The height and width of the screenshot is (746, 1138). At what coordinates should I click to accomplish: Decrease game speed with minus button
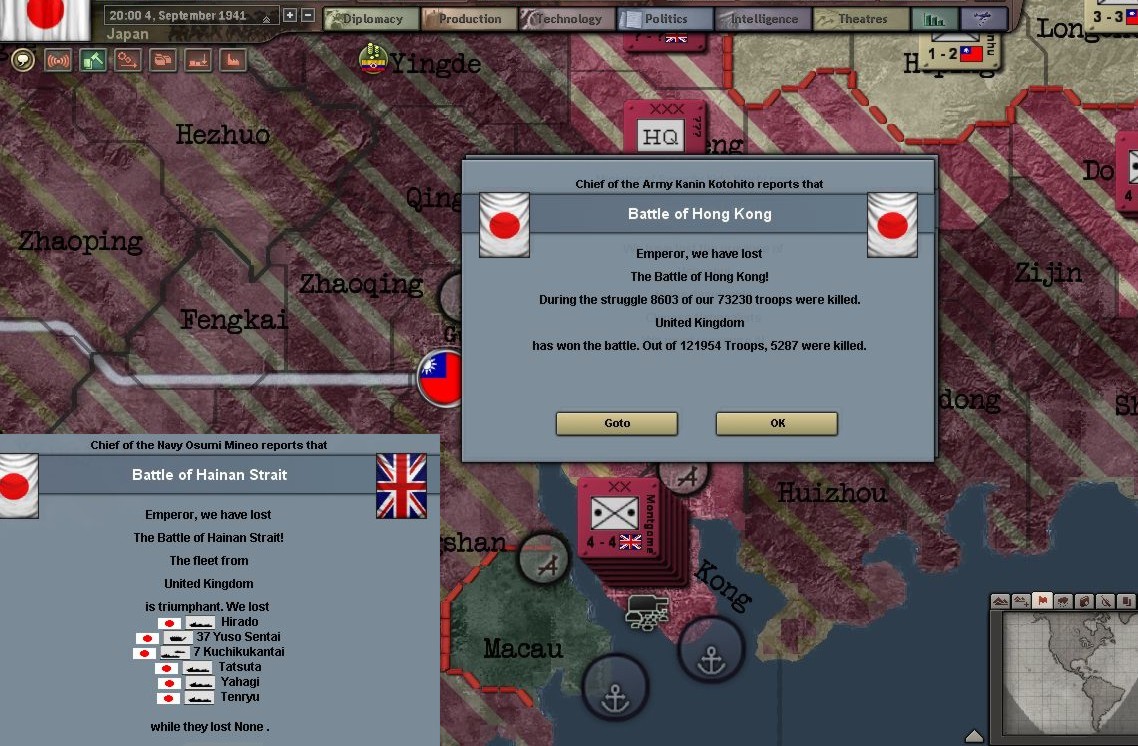coord(308,16)
